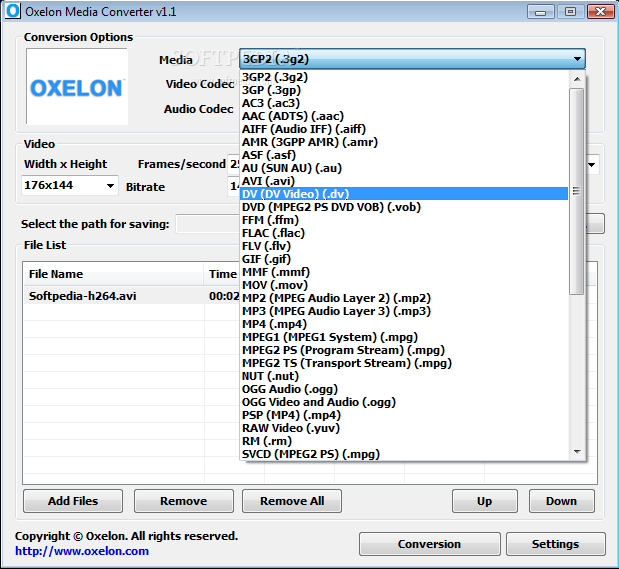Open the Settings dialog
619x569 pixels.
555,544
